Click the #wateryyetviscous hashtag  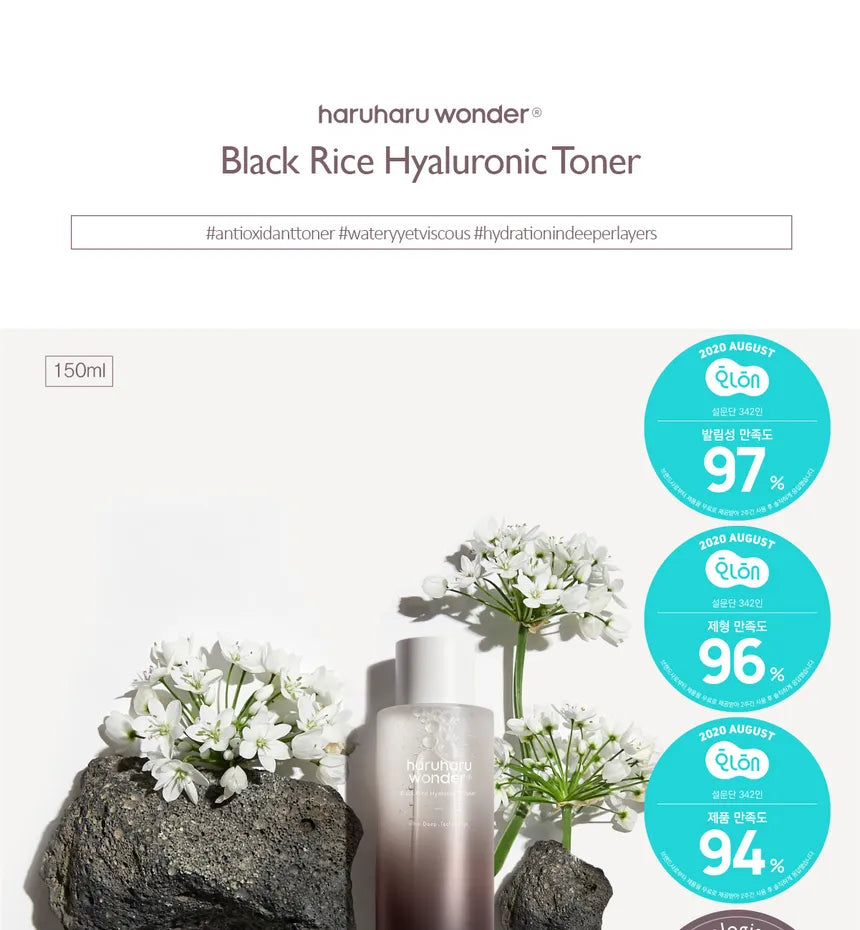pos(404,233)
